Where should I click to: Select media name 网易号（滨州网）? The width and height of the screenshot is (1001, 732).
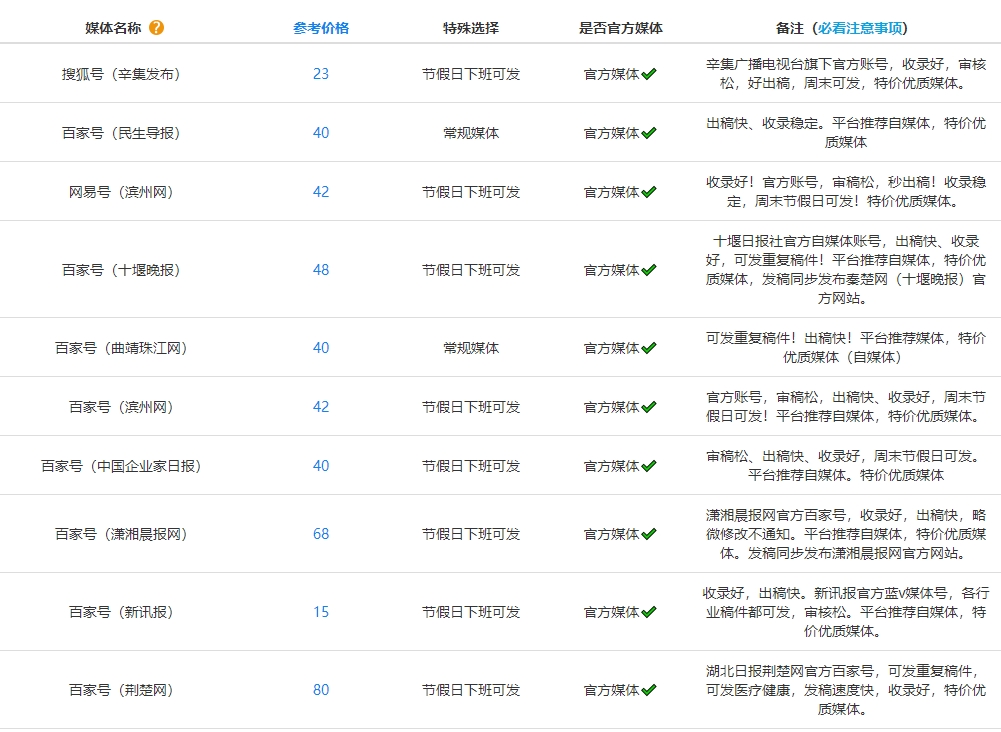click(x=121, y=191)
